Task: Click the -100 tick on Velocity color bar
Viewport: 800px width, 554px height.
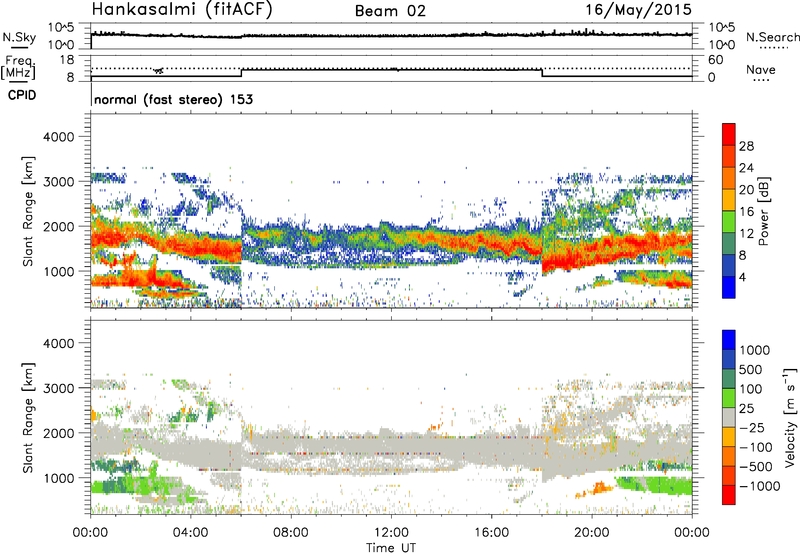Action: [756, 447]
